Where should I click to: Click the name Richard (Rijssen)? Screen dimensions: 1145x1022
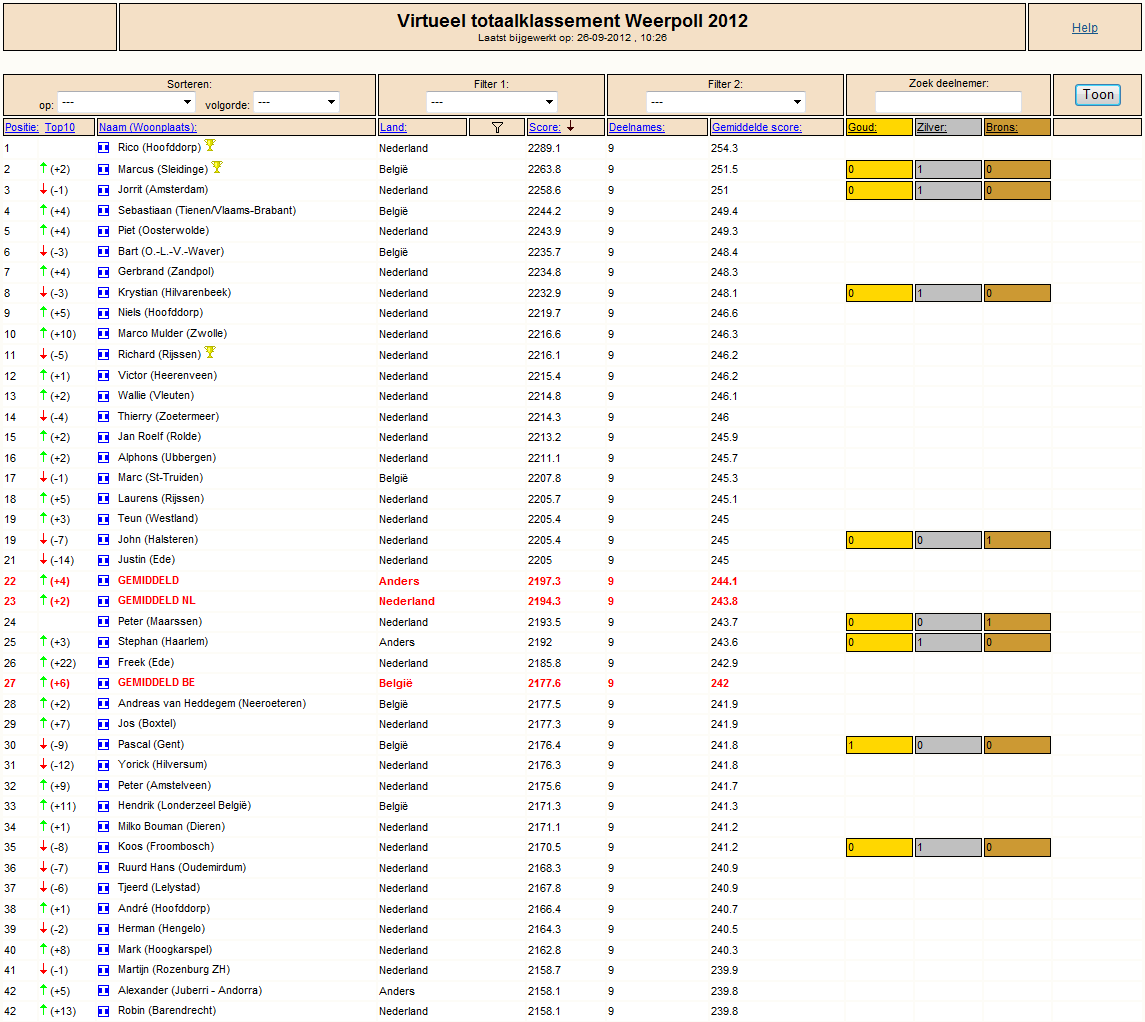(x=159, y=355)
